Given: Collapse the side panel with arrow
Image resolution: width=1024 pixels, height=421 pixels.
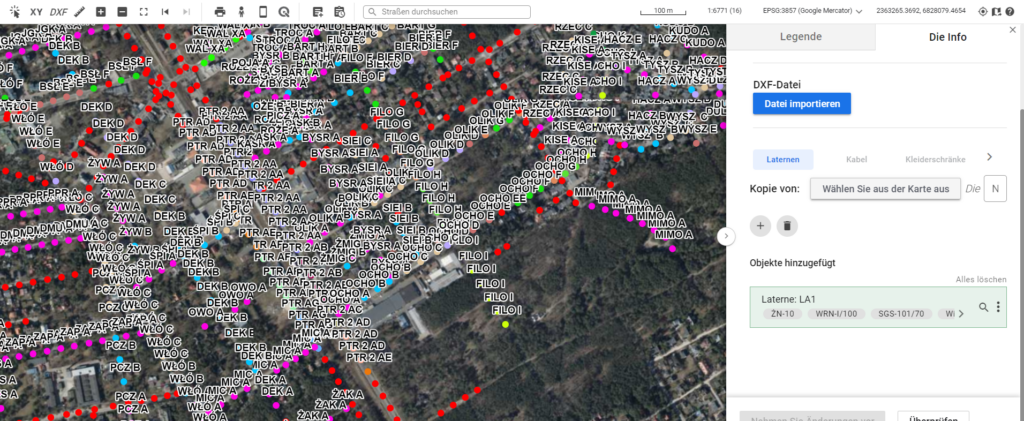Looking at the screenshot, I should pos(727,236).
